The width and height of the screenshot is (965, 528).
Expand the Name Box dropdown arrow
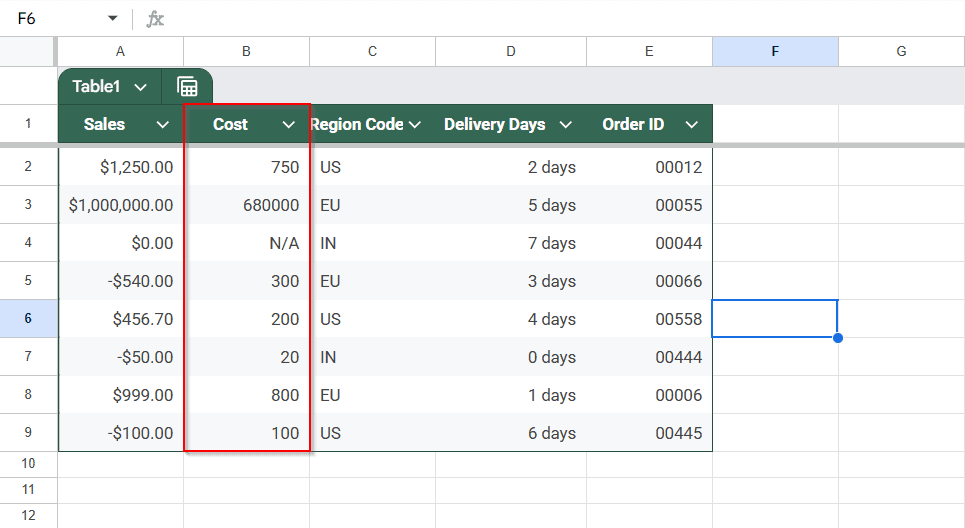[113, 18]
